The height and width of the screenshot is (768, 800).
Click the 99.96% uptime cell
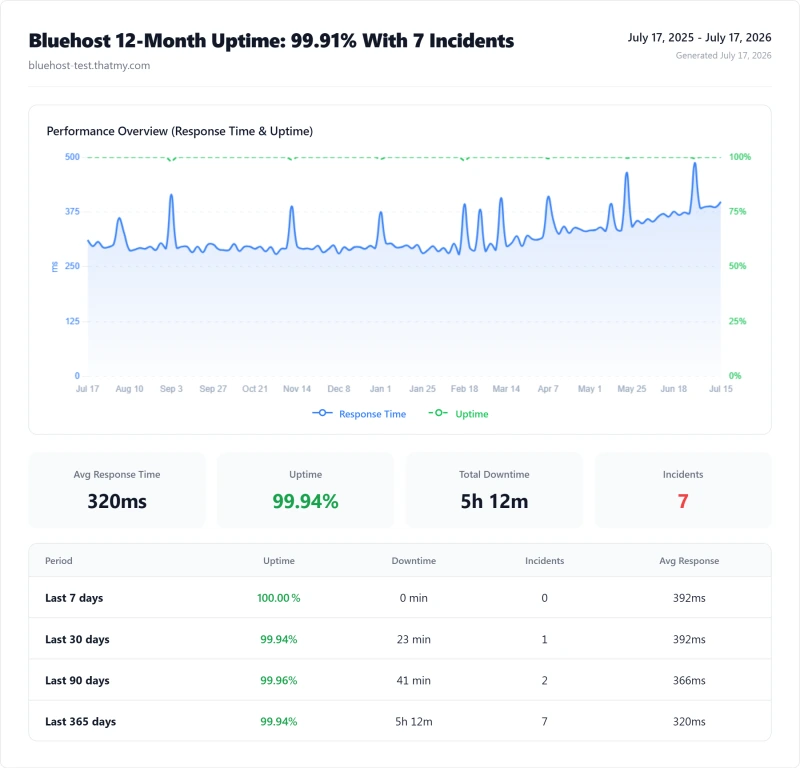pyautogui.click(x=279, y=680)
